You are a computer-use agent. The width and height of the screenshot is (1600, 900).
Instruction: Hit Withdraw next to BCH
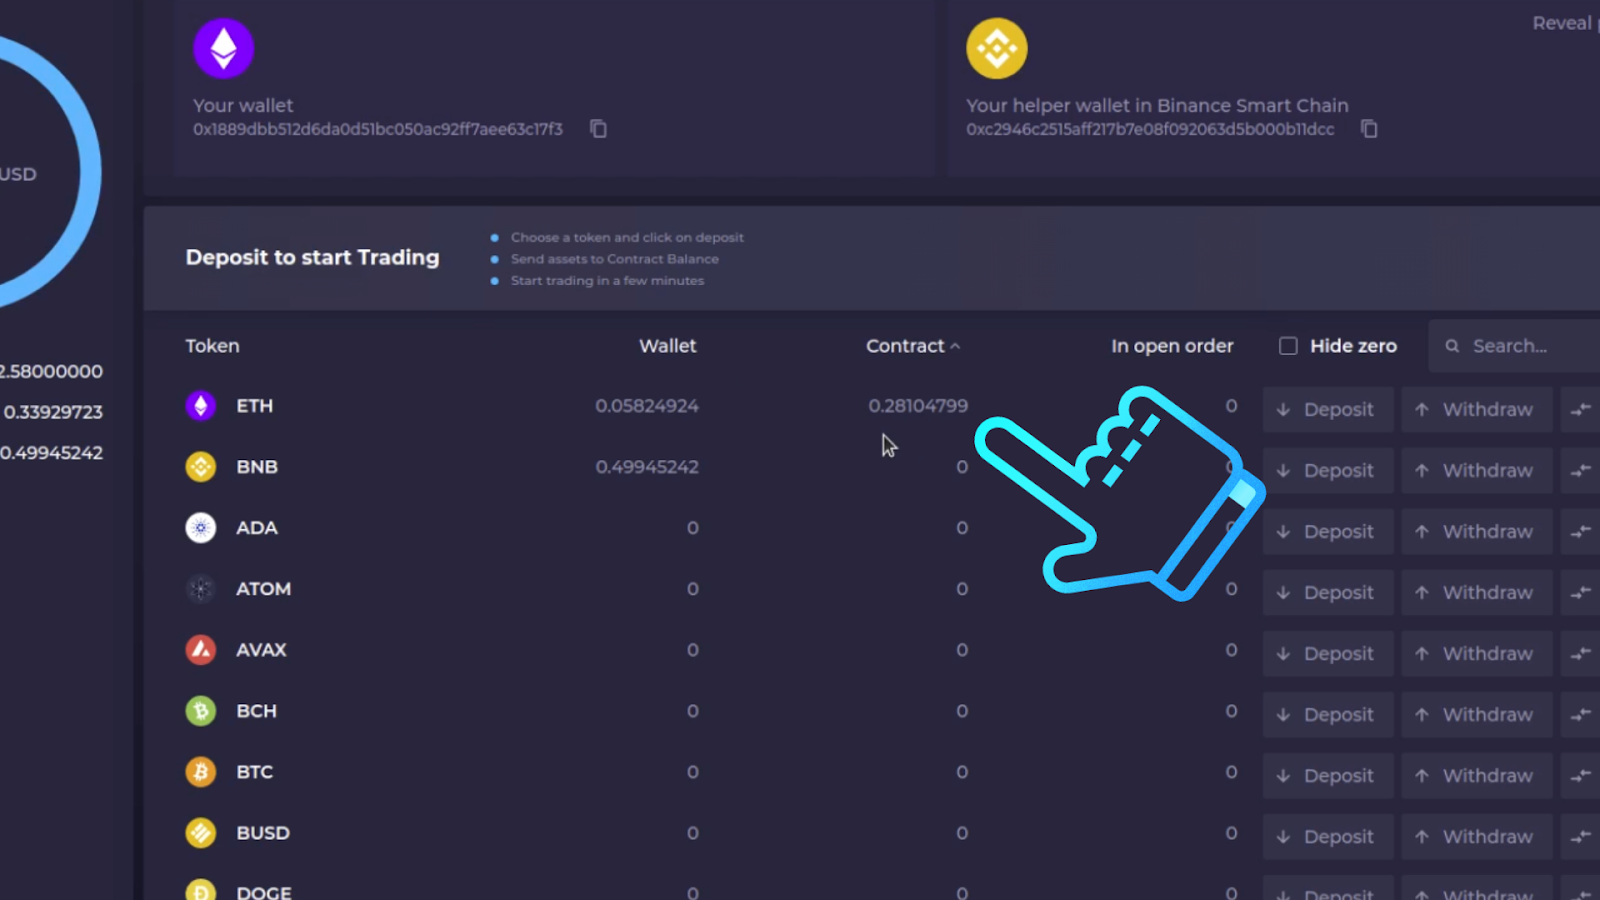coord(1476,714)
